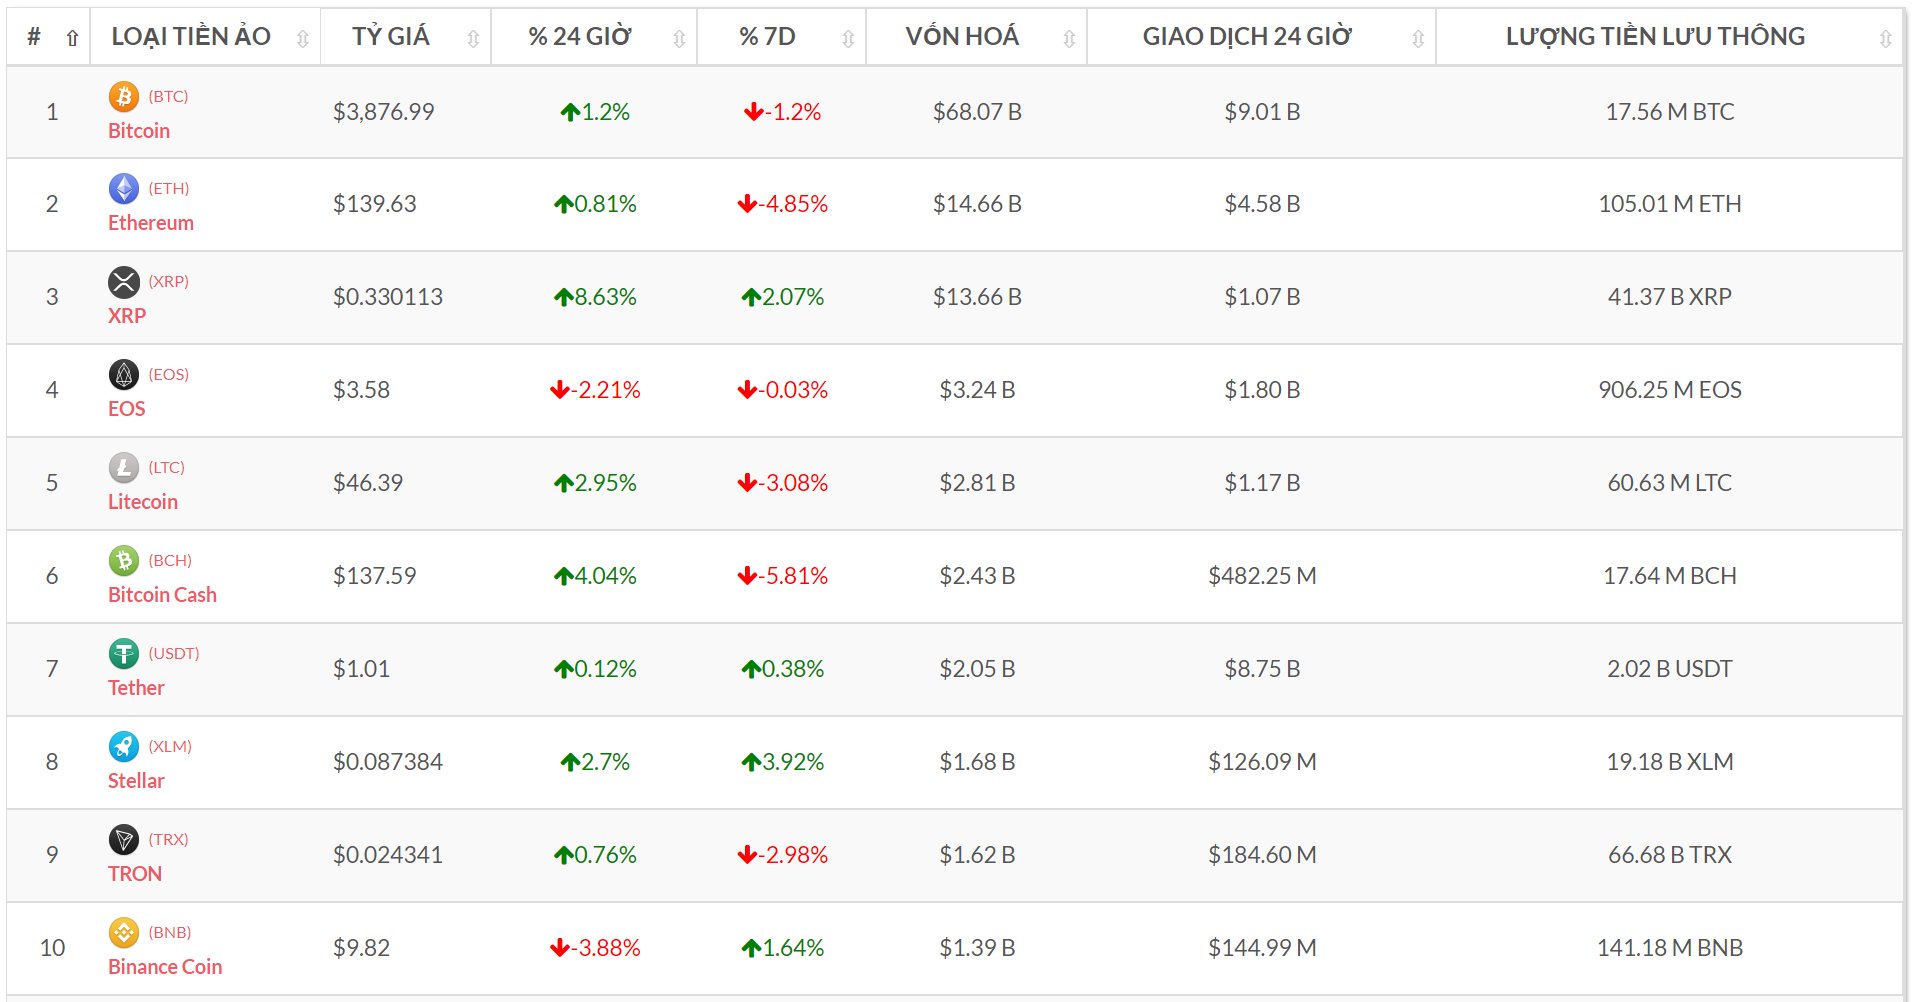This screenshot has width=1912, height=1002.
Task: Click the VỐN HOÁ header text
Action: click(x=962, y=36)
